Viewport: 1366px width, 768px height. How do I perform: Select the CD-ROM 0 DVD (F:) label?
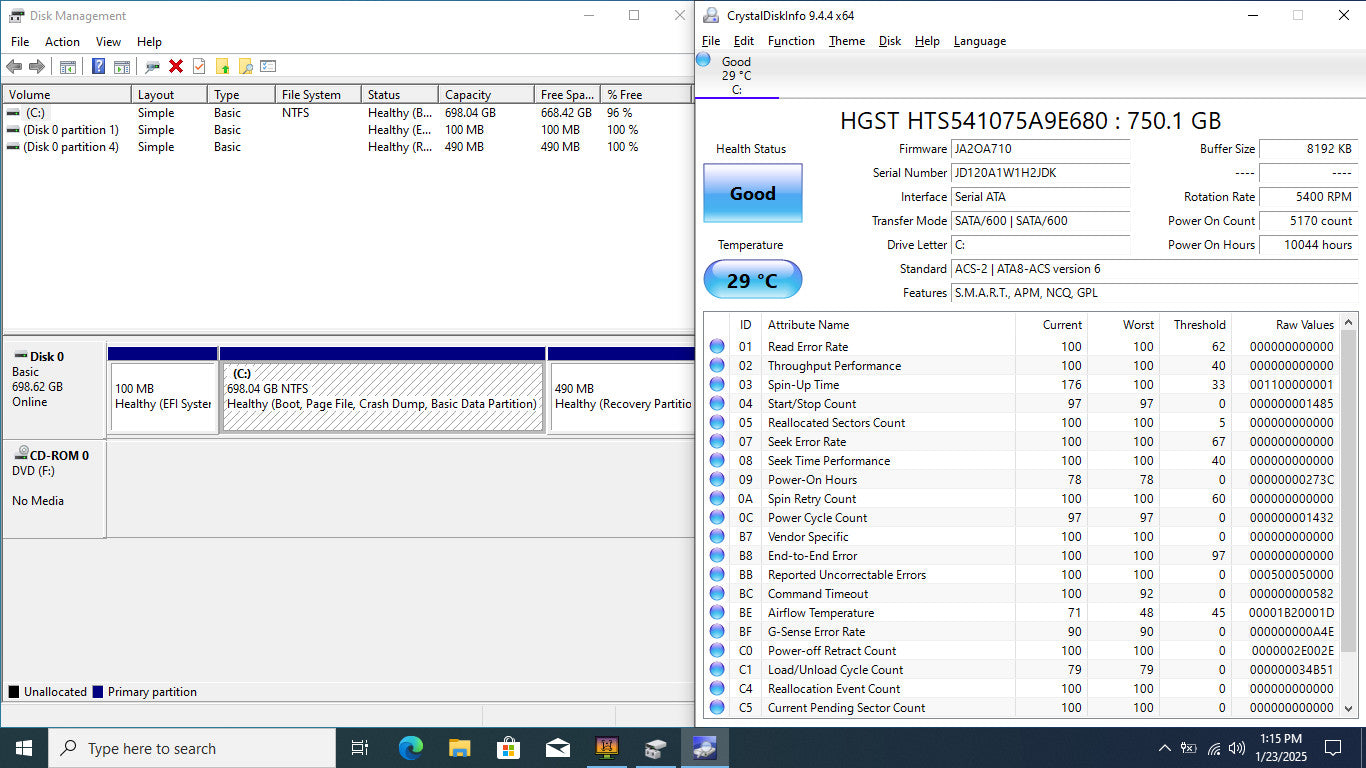coord(54,489)
